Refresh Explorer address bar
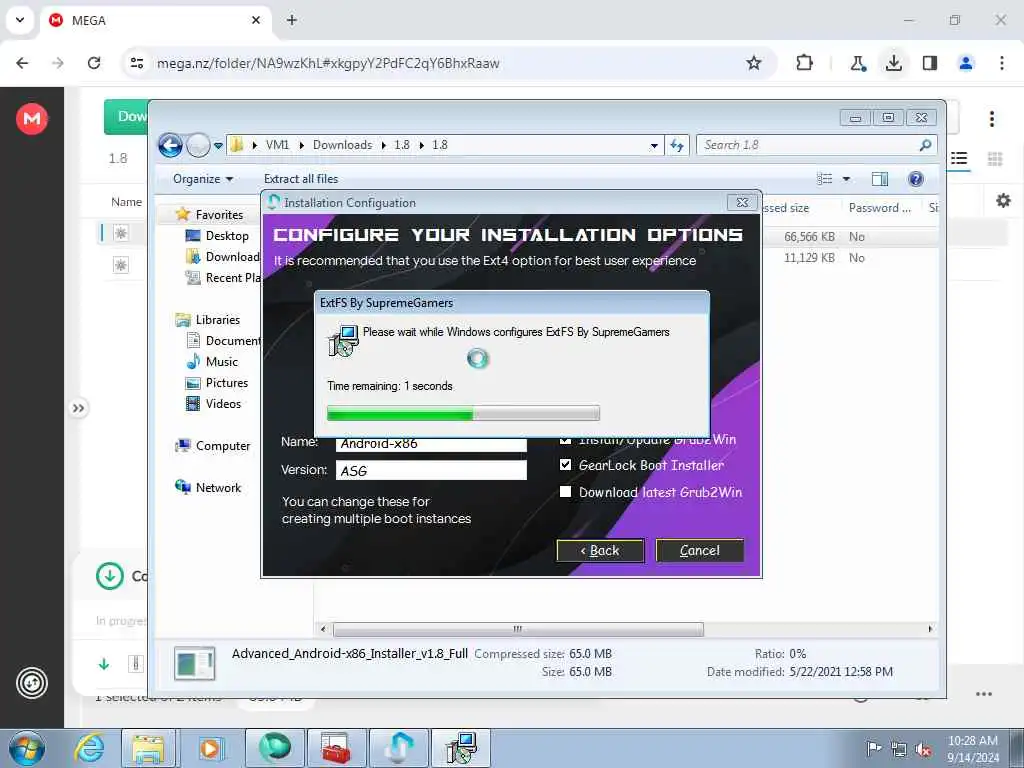 [677, 145]
